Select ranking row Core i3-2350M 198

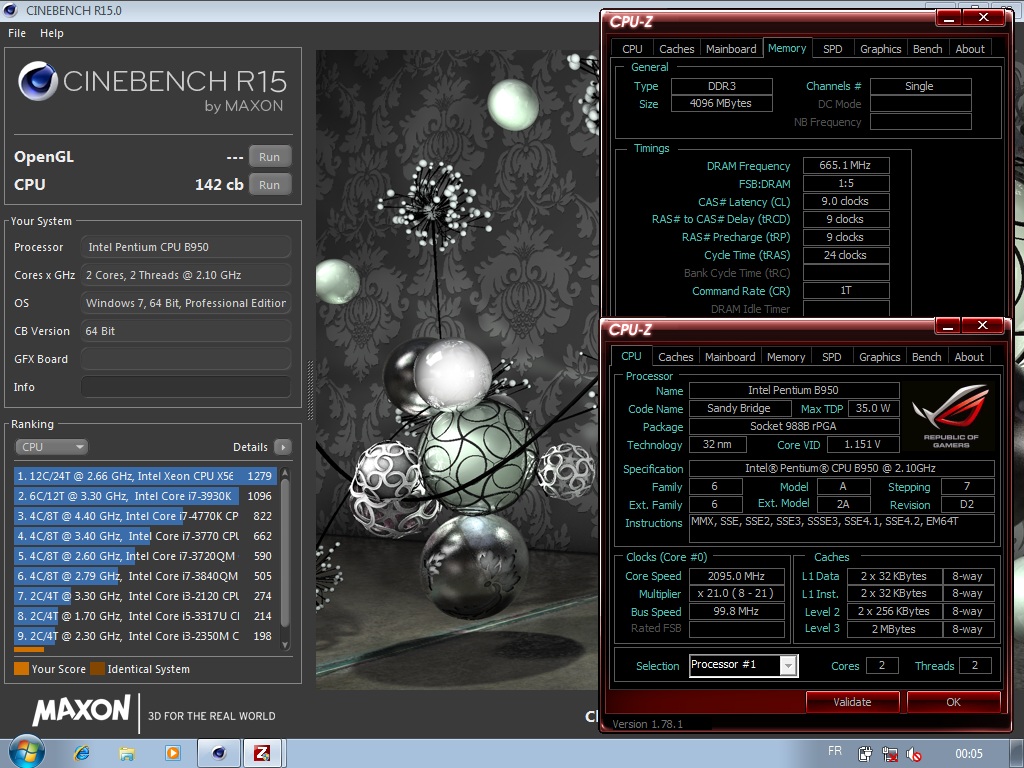coord(145,636)
